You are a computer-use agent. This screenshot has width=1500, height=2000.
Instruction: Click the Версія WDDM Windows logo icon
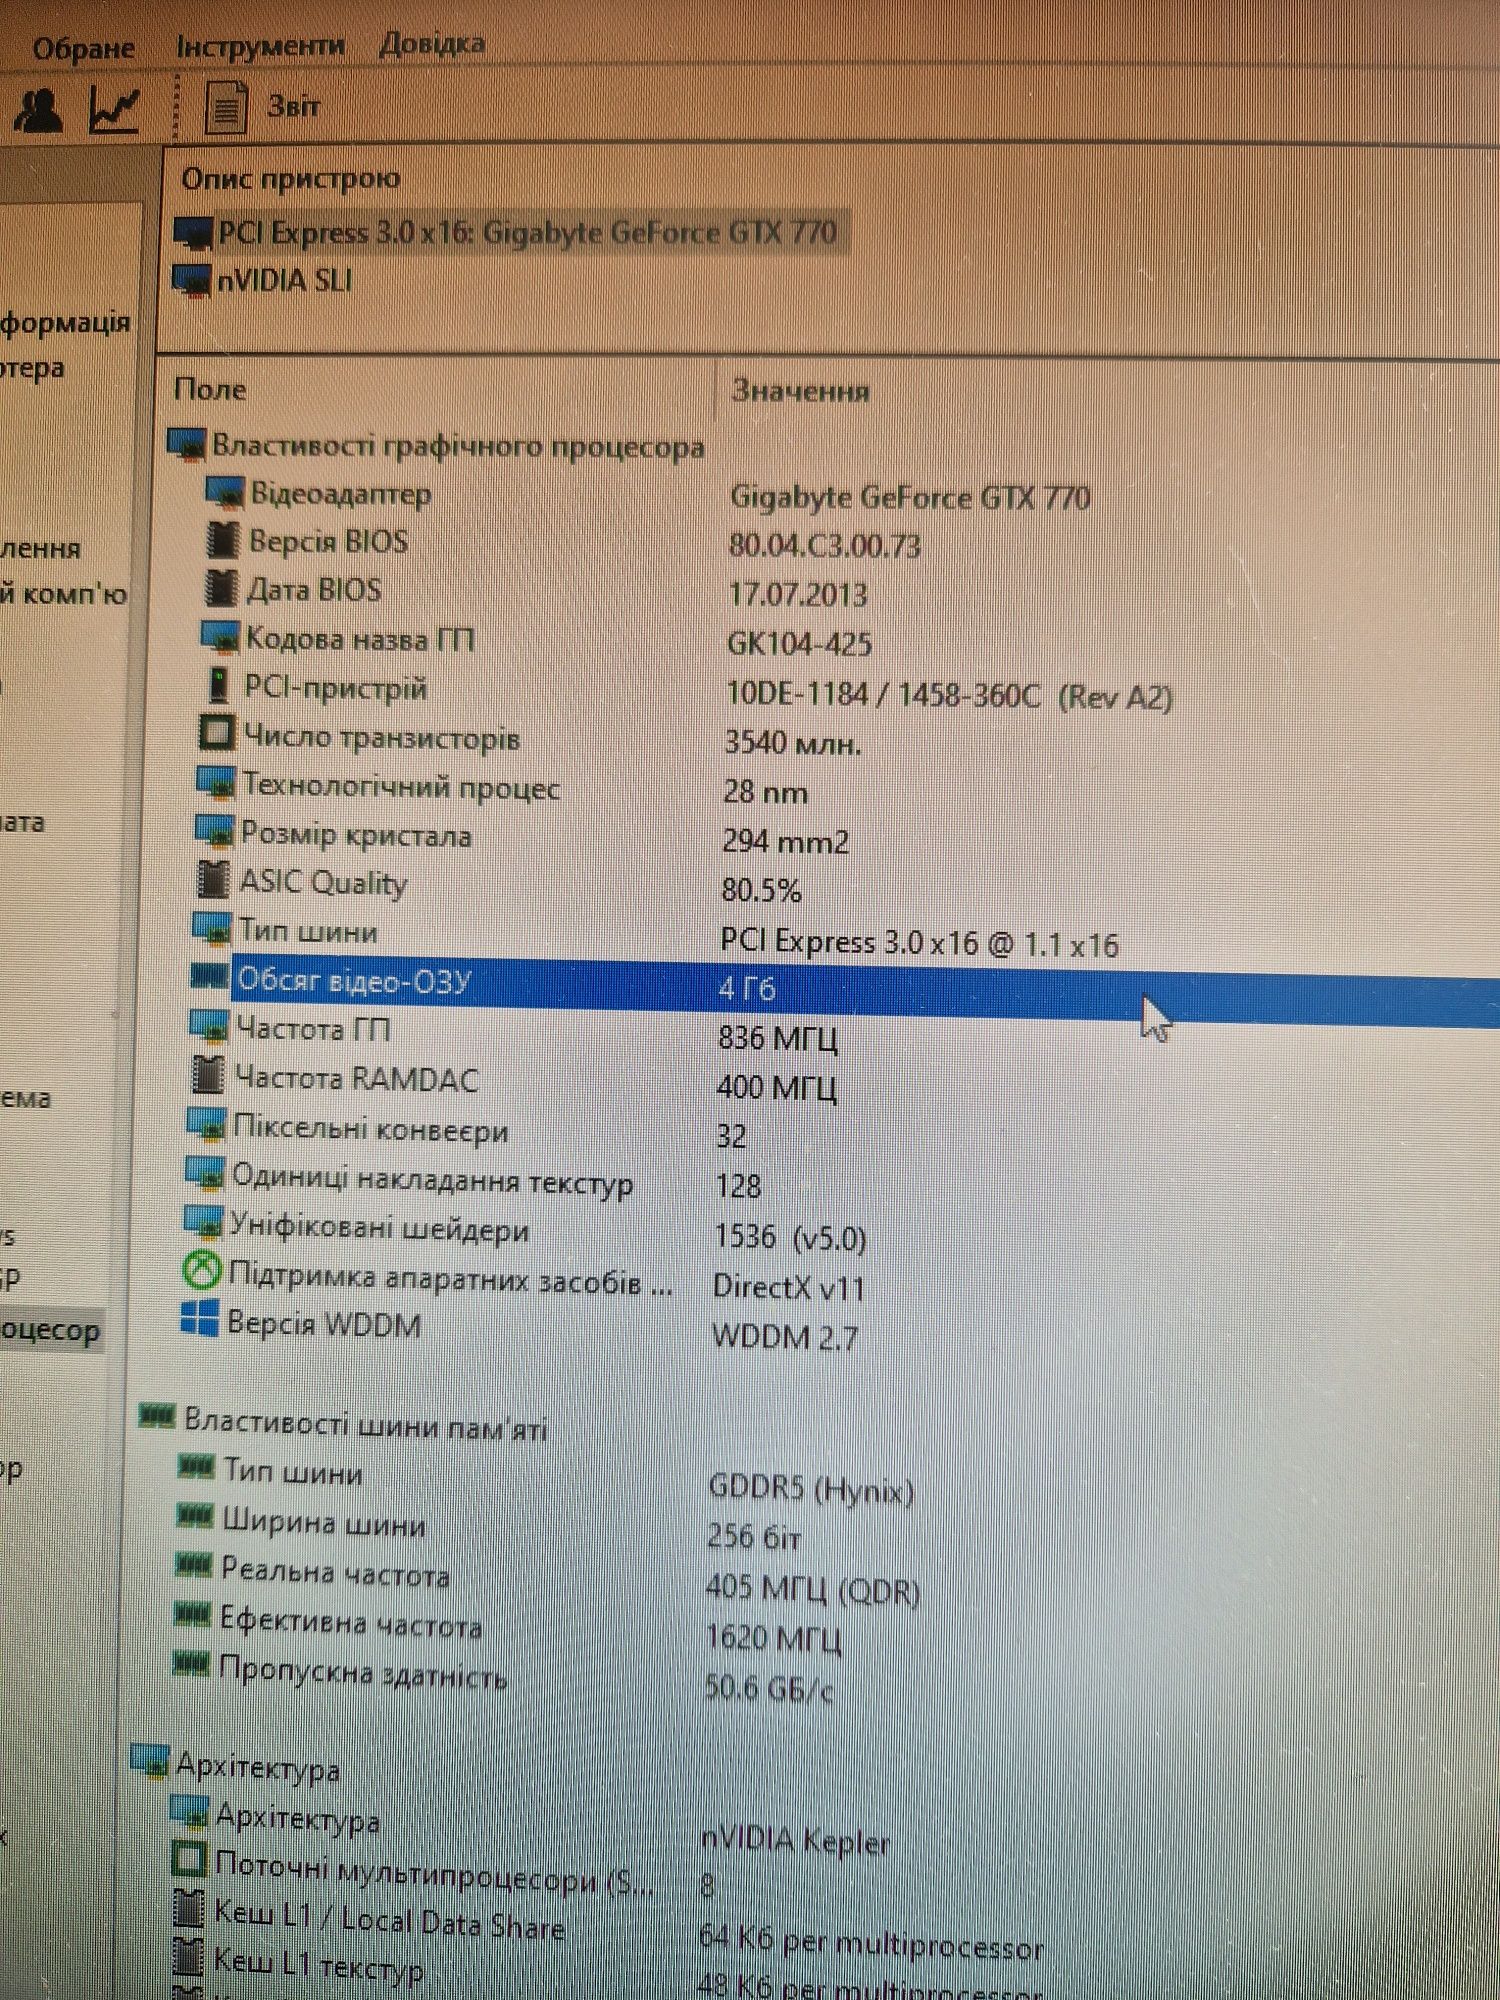(x=199, y=1319)
